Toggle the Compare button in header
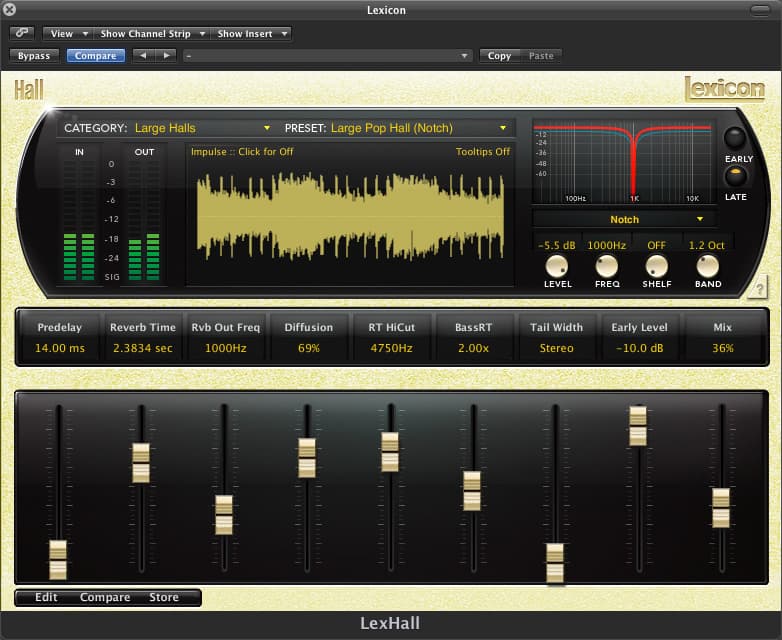This screenshot has height=640, width=782. (95, 55)
